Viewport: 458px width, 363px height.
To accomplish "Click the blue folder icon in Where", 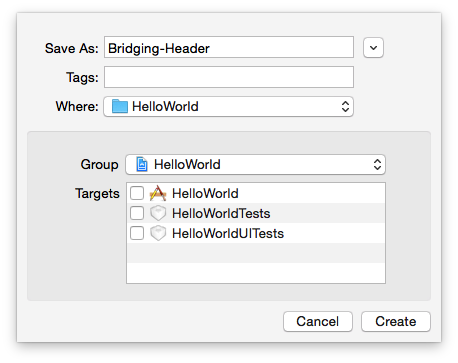I will coord(120,107).
